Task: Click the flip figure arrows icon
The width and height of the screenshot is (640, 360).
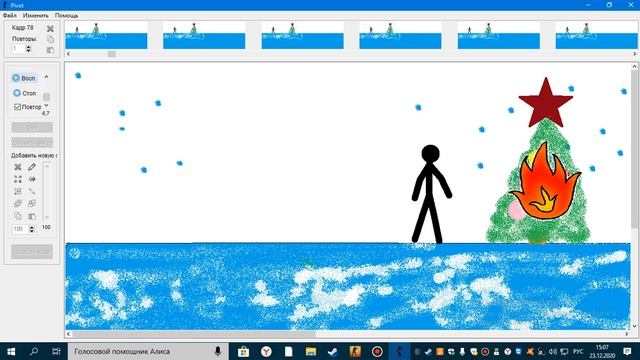Action: [32, 179]
